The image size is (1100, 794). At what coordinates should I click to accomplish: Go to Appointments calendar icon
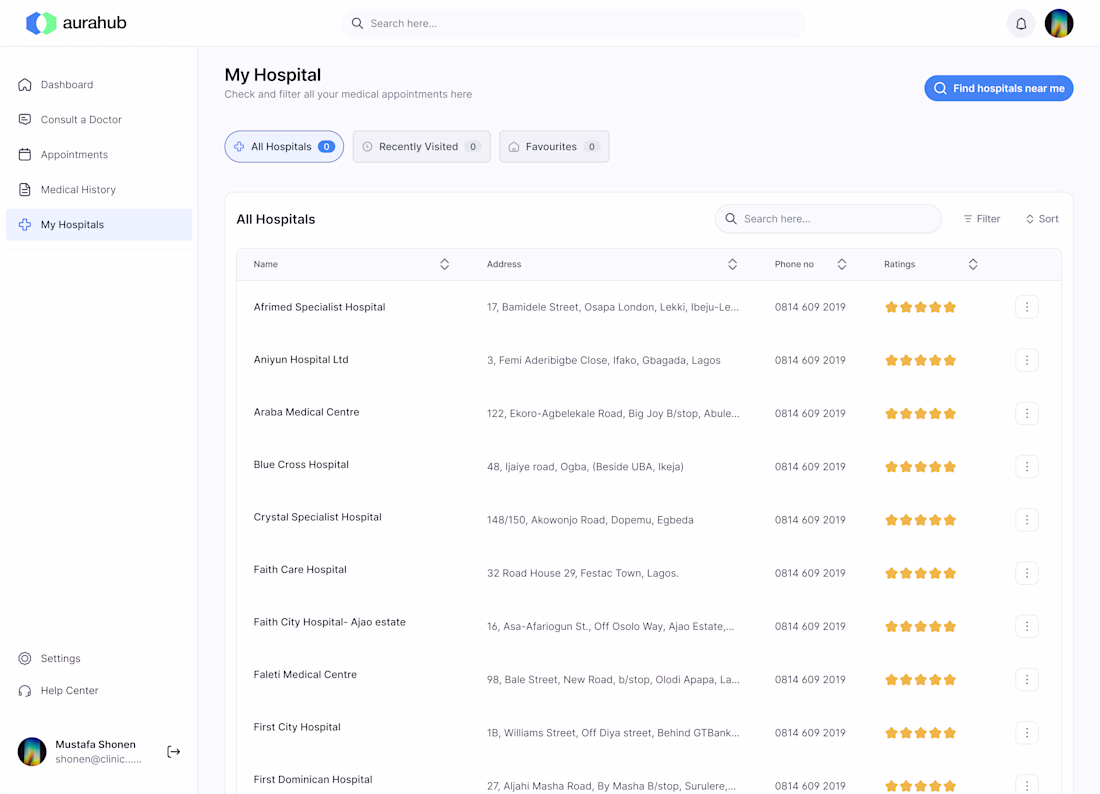click(x=25, y=155)
